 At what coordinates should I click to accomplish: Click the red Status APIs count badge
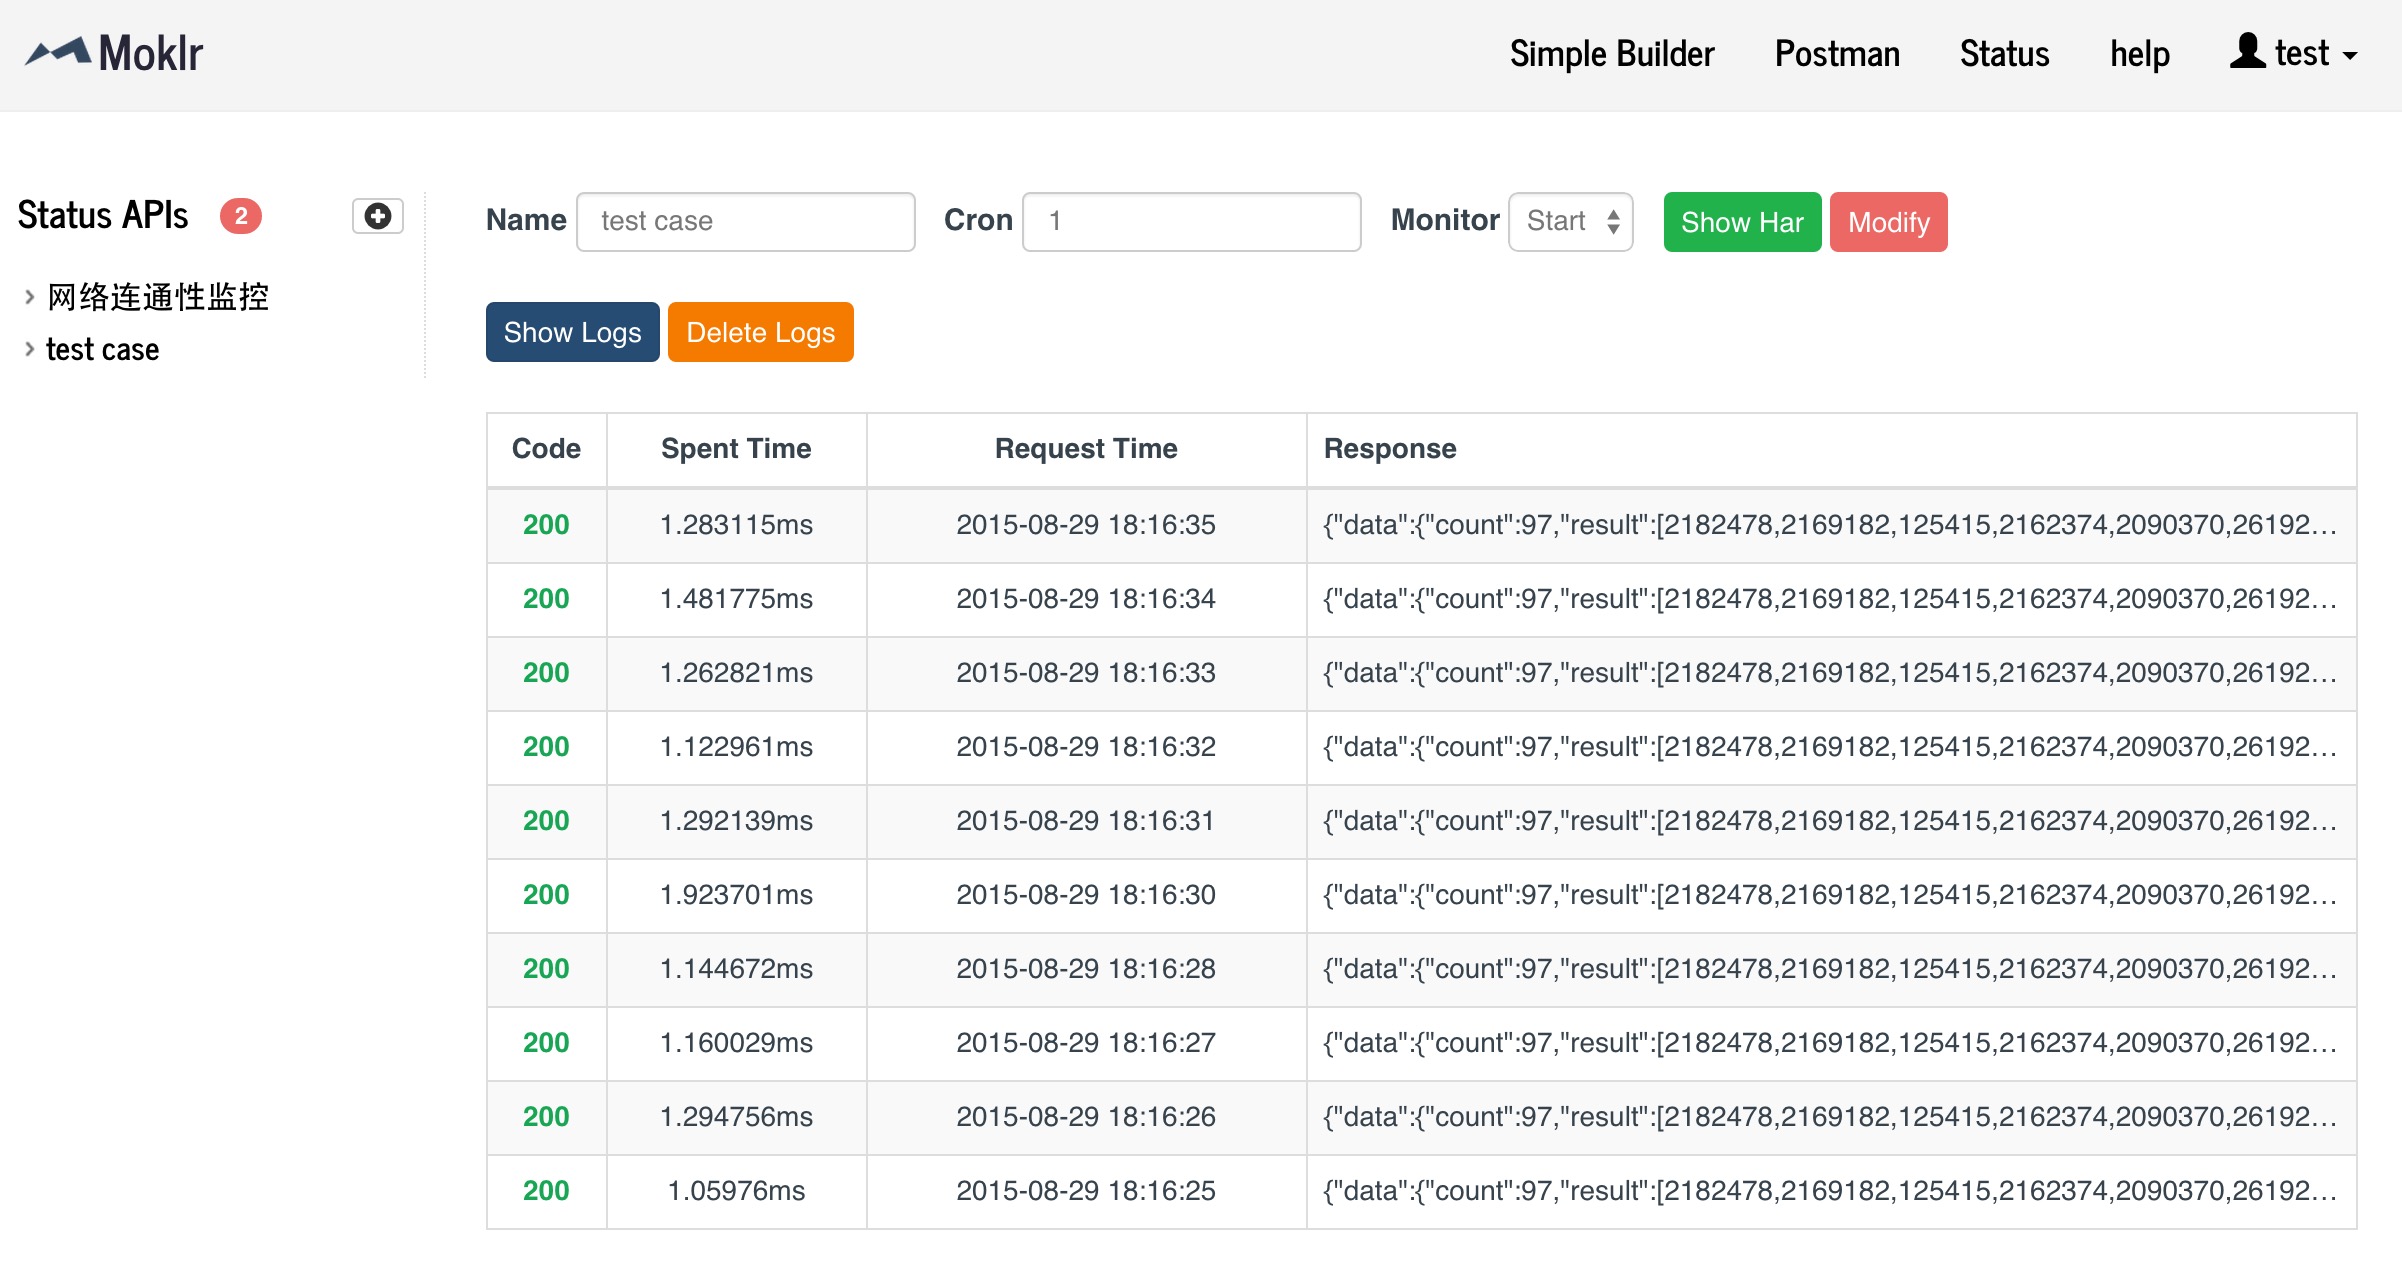point(241,216)
